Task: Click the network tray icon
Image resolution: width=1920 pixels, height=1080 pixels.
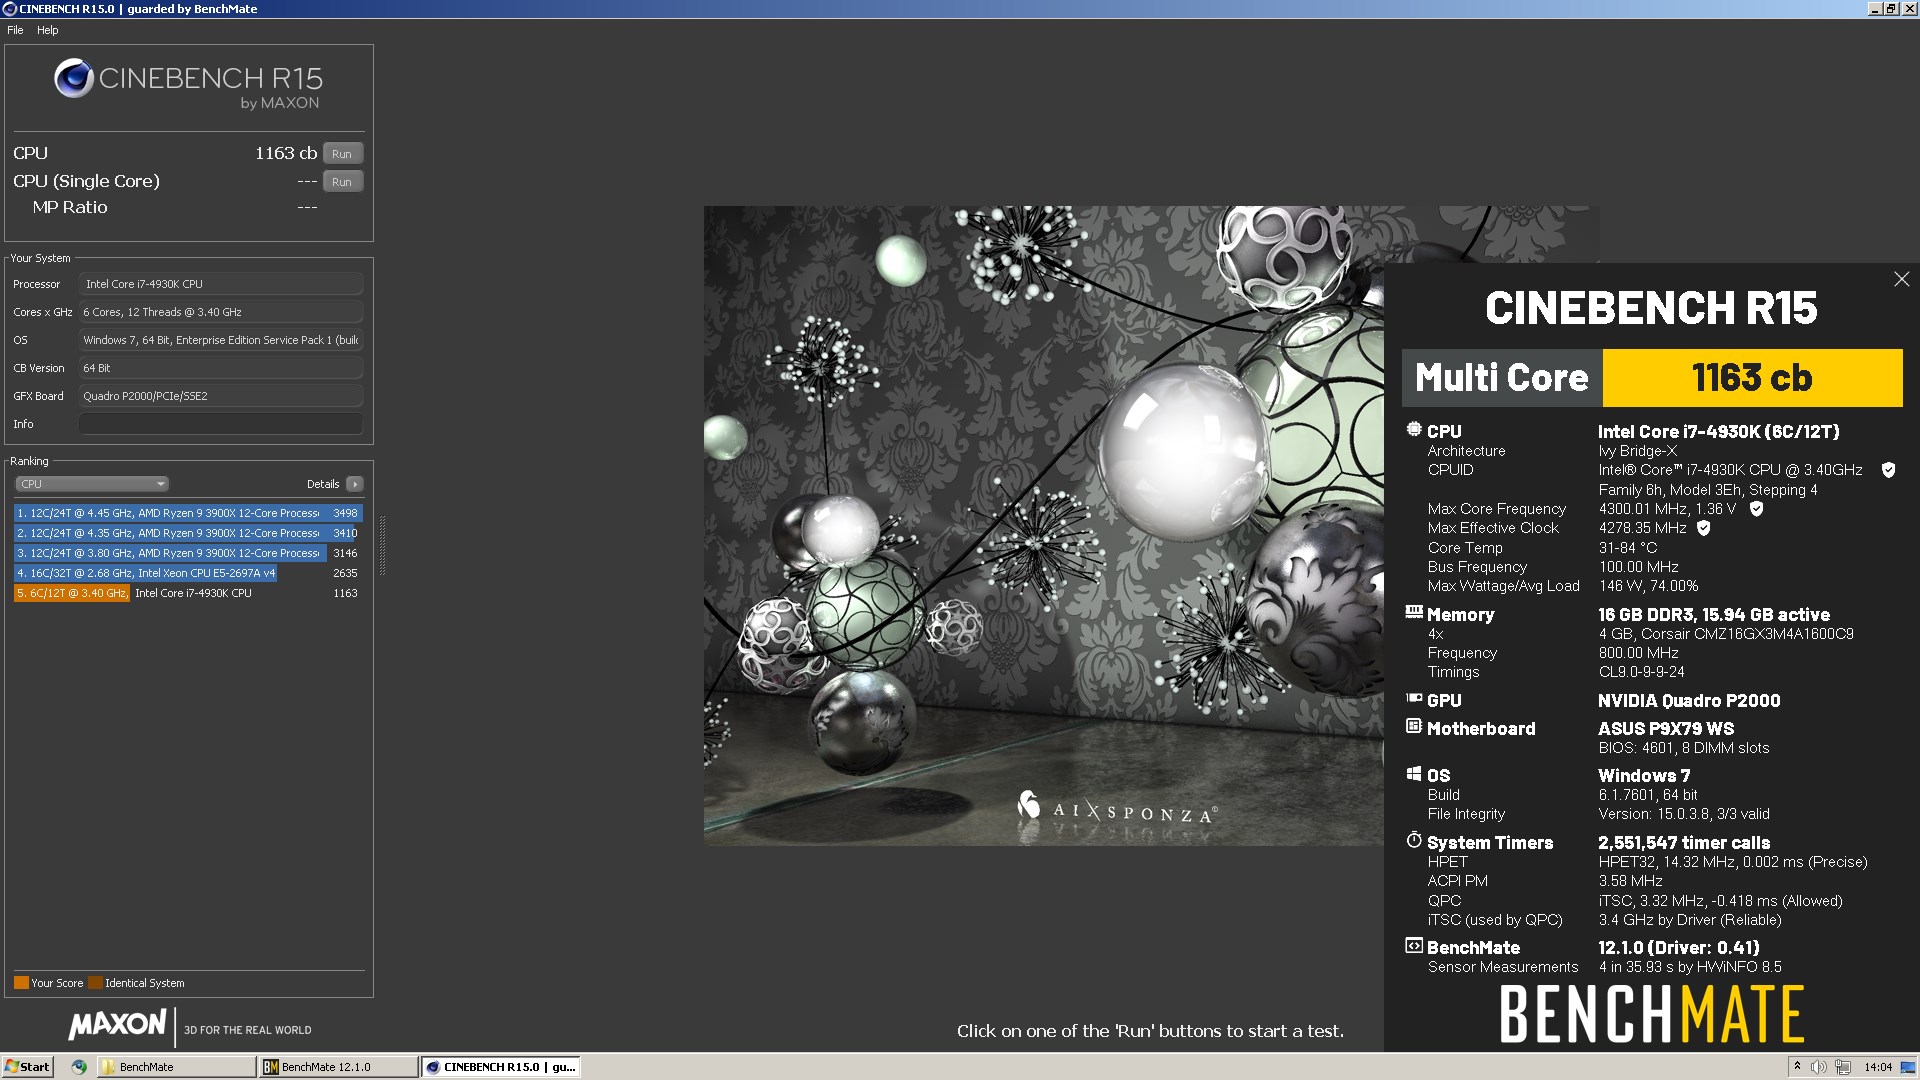Action: [x=1843, y=1067]
